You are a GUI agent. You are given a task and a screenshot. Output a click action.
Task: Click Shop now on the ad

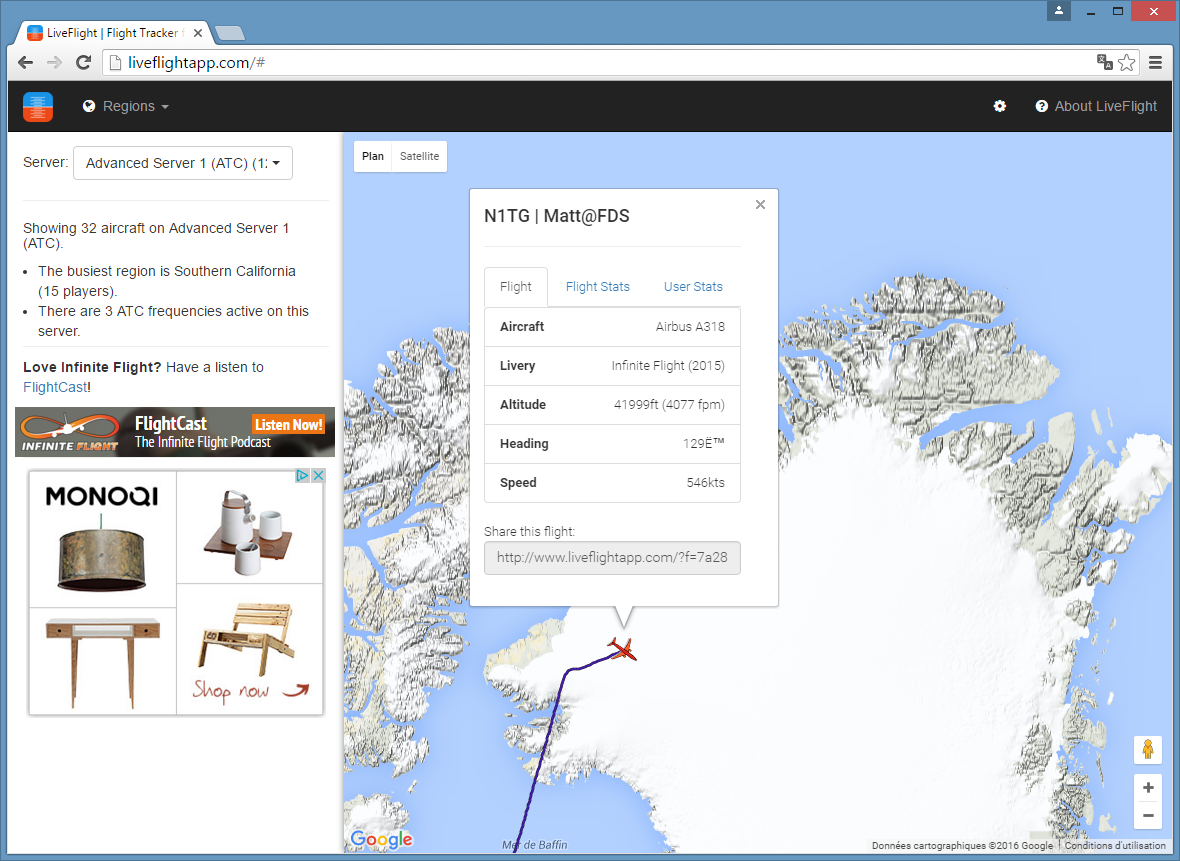click(x=250, y=690)
